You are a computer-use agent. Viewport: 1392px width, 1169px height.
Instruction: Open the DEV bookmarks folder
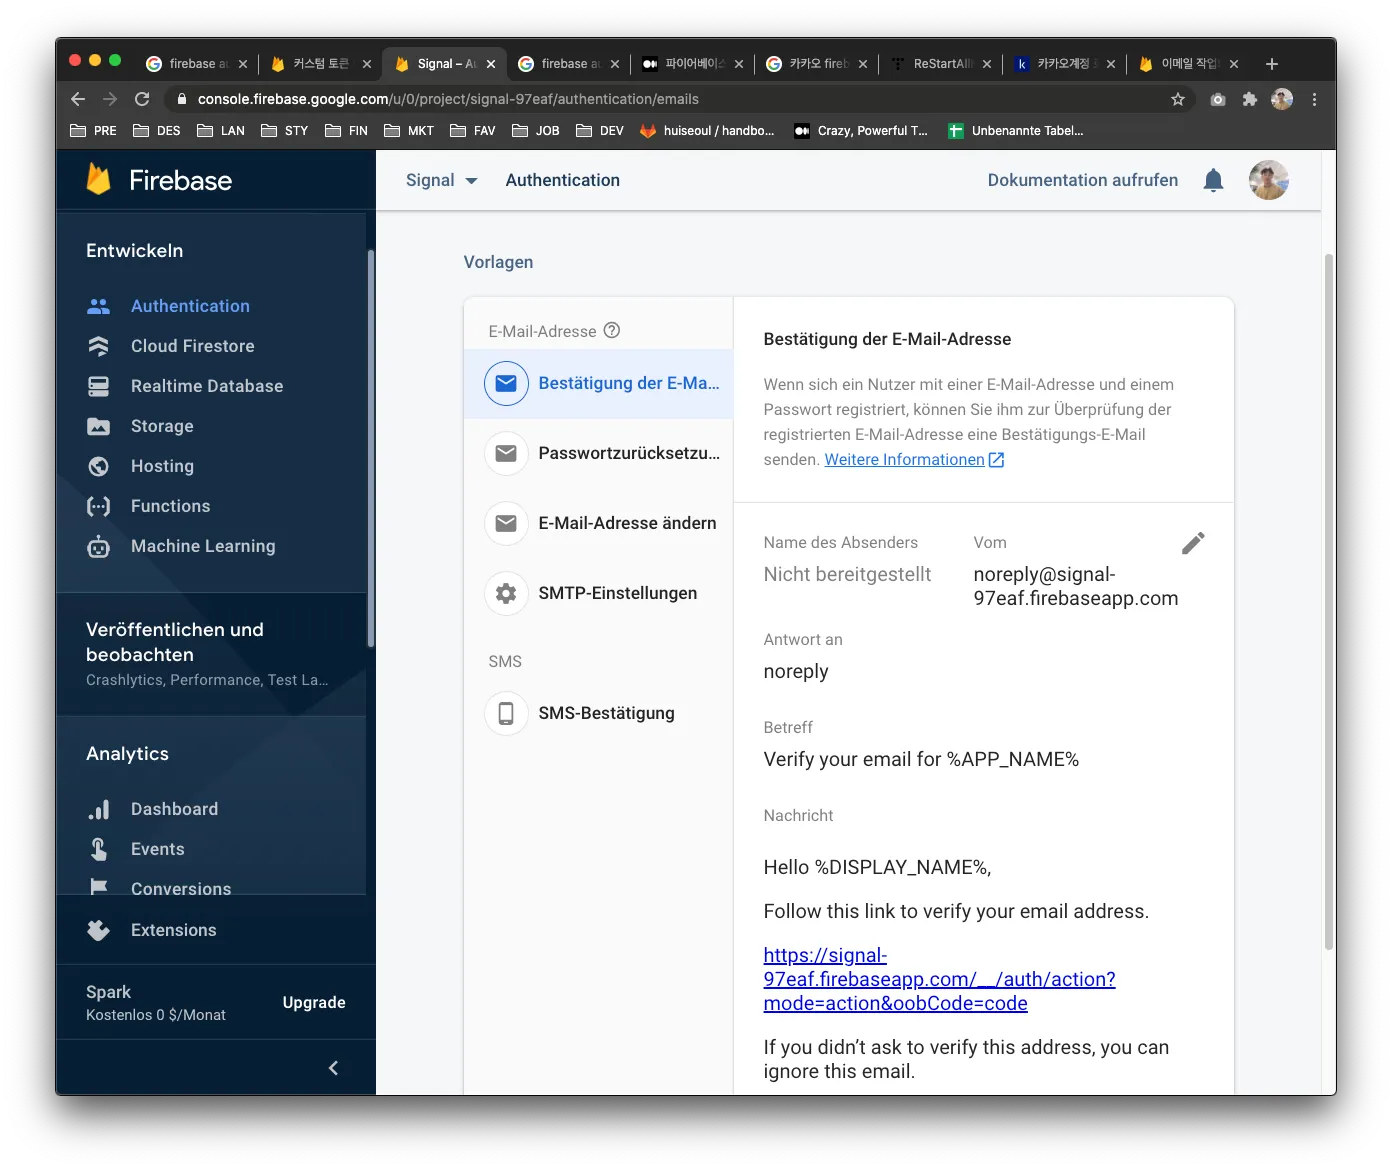[x=600, y=130]
